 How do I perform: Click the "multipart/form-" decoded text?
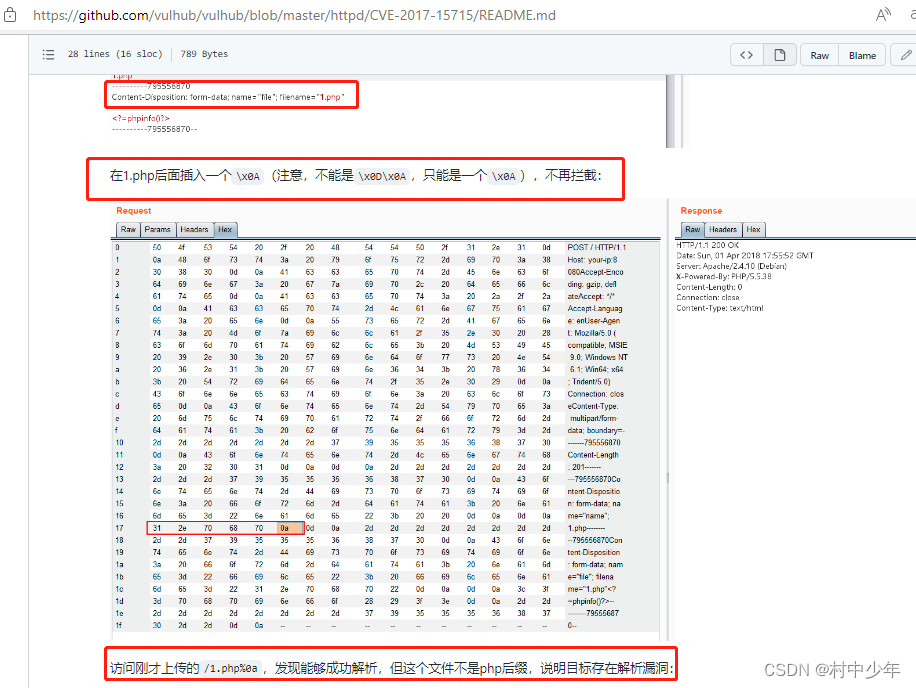coord(594,418)
